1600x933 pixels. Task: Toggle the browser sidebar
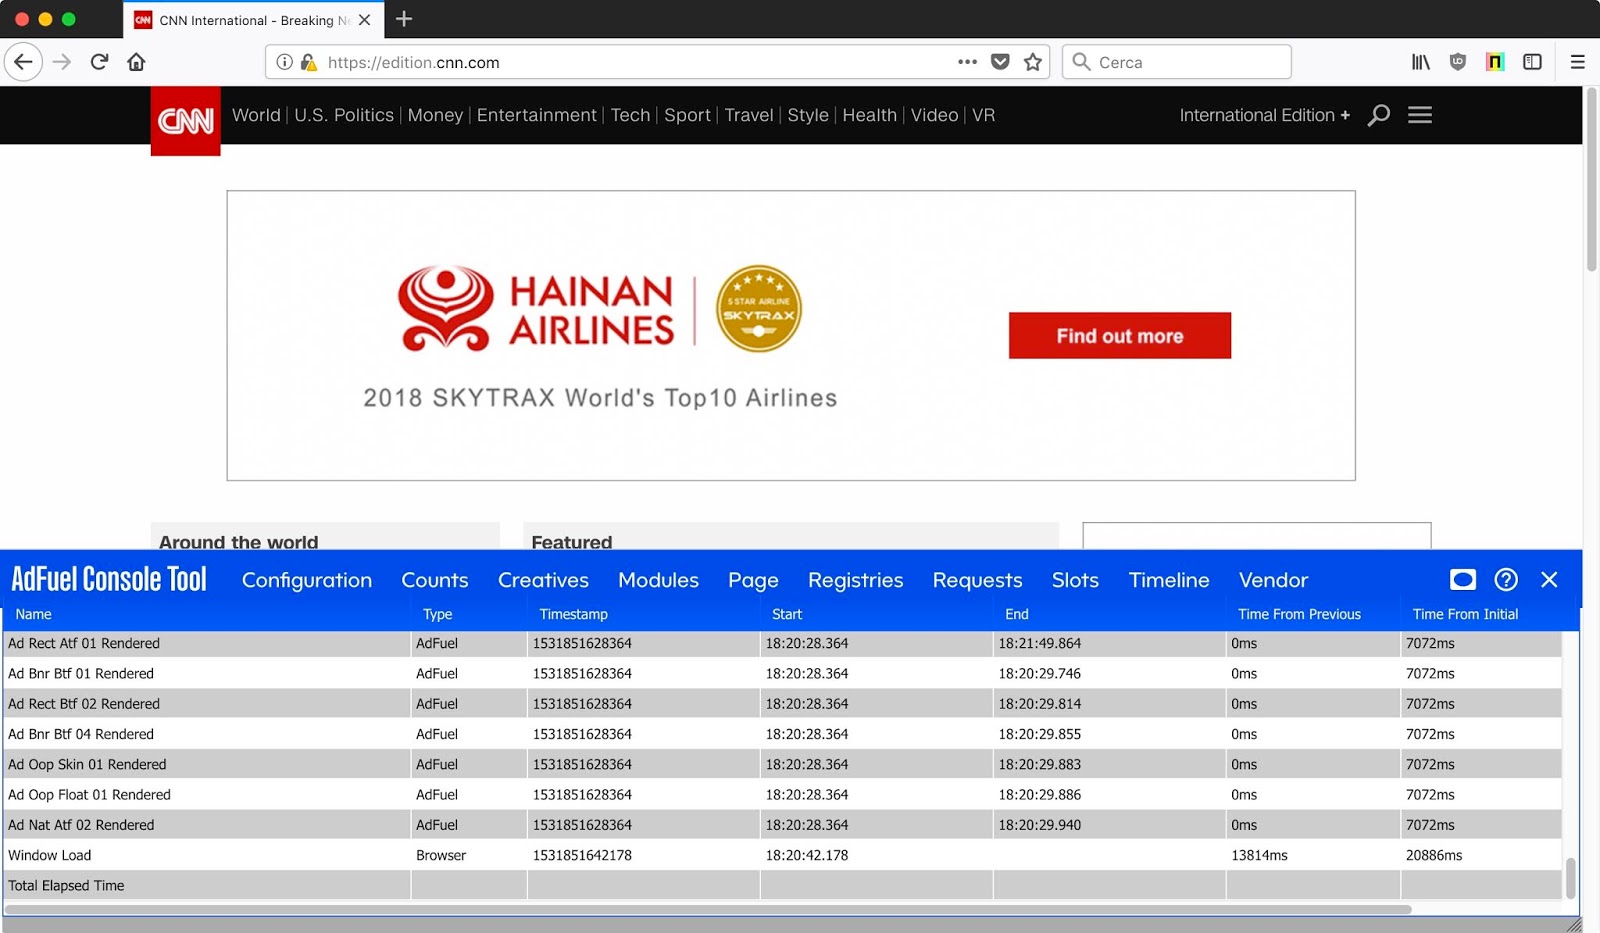pos(1532,62)
